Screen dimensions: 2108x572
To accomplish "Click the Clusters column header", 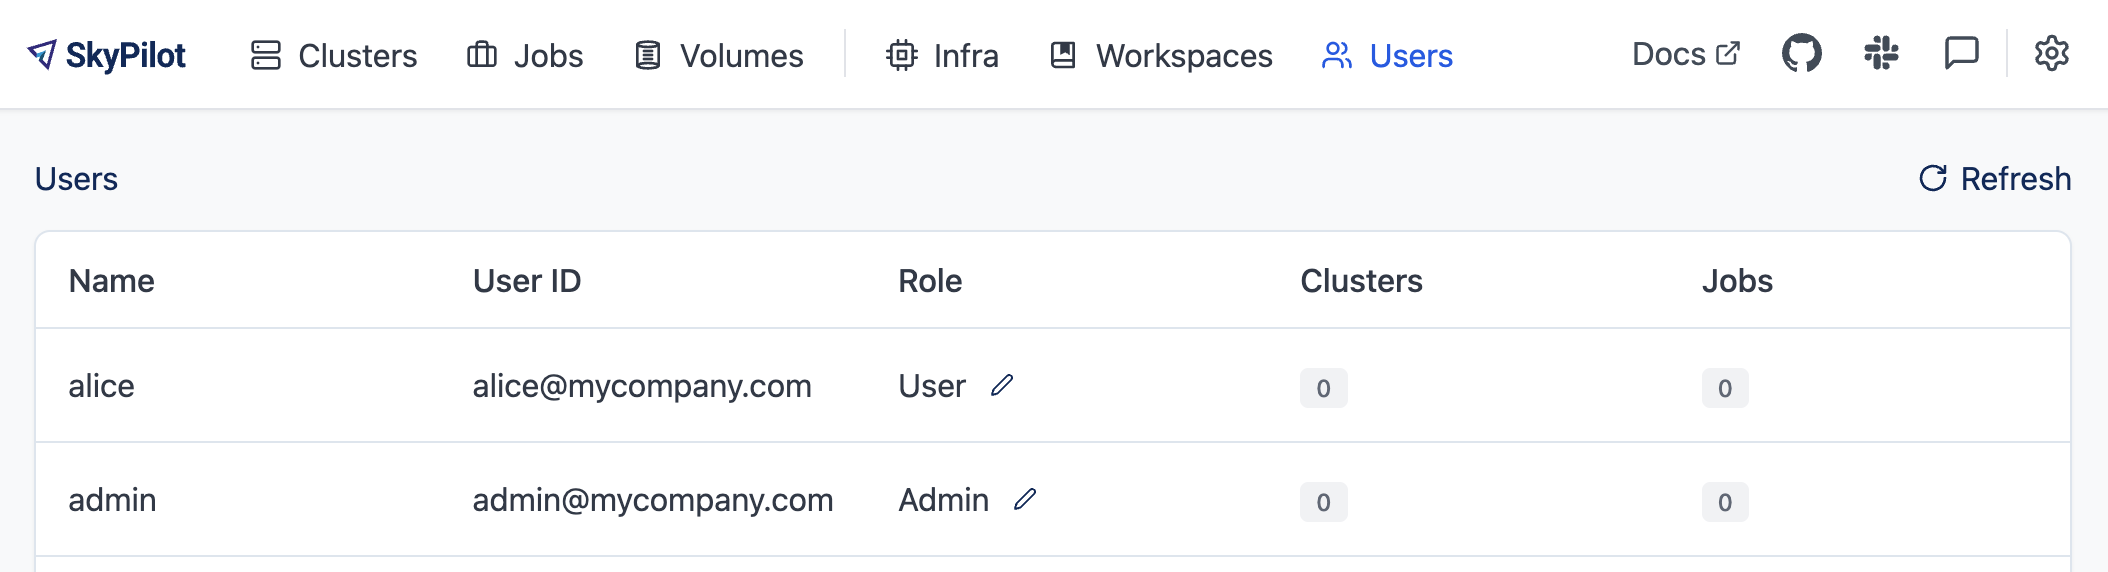I will [1361, 281].
